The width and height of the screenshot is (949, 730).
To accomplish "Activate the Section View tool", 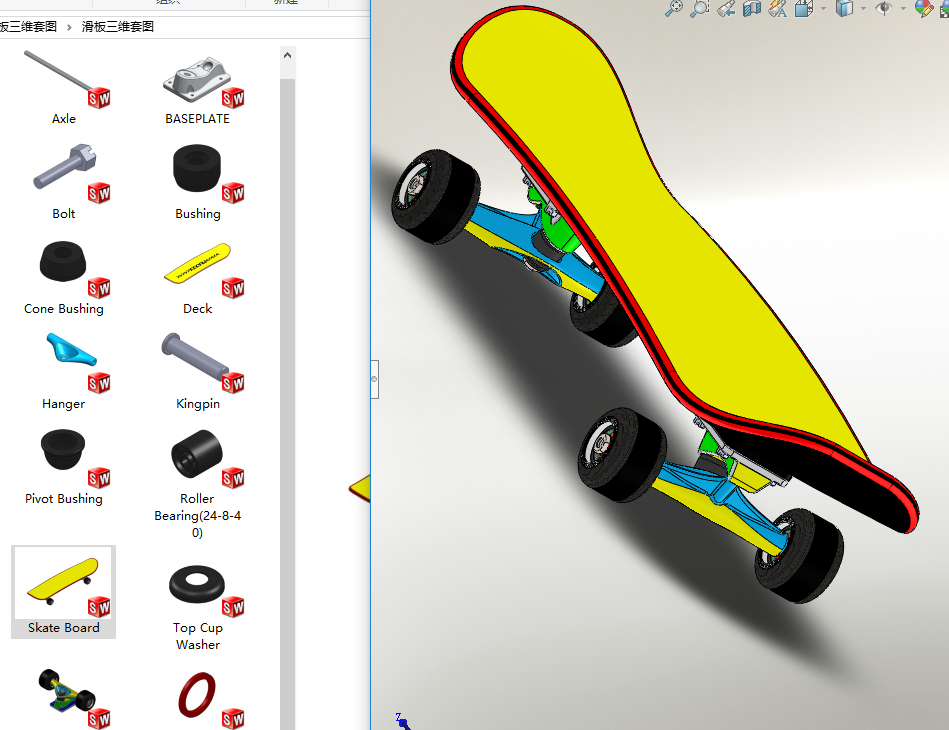I will click(x=752, y=8).
